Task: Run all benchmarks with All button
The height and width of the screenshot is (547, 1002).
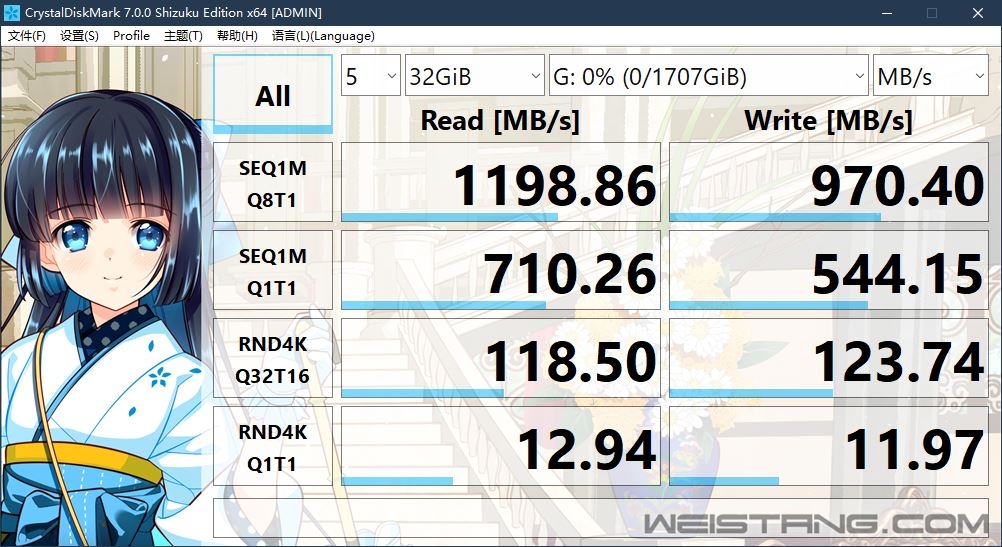Action: pyautogui.click(x=273, y=95)
